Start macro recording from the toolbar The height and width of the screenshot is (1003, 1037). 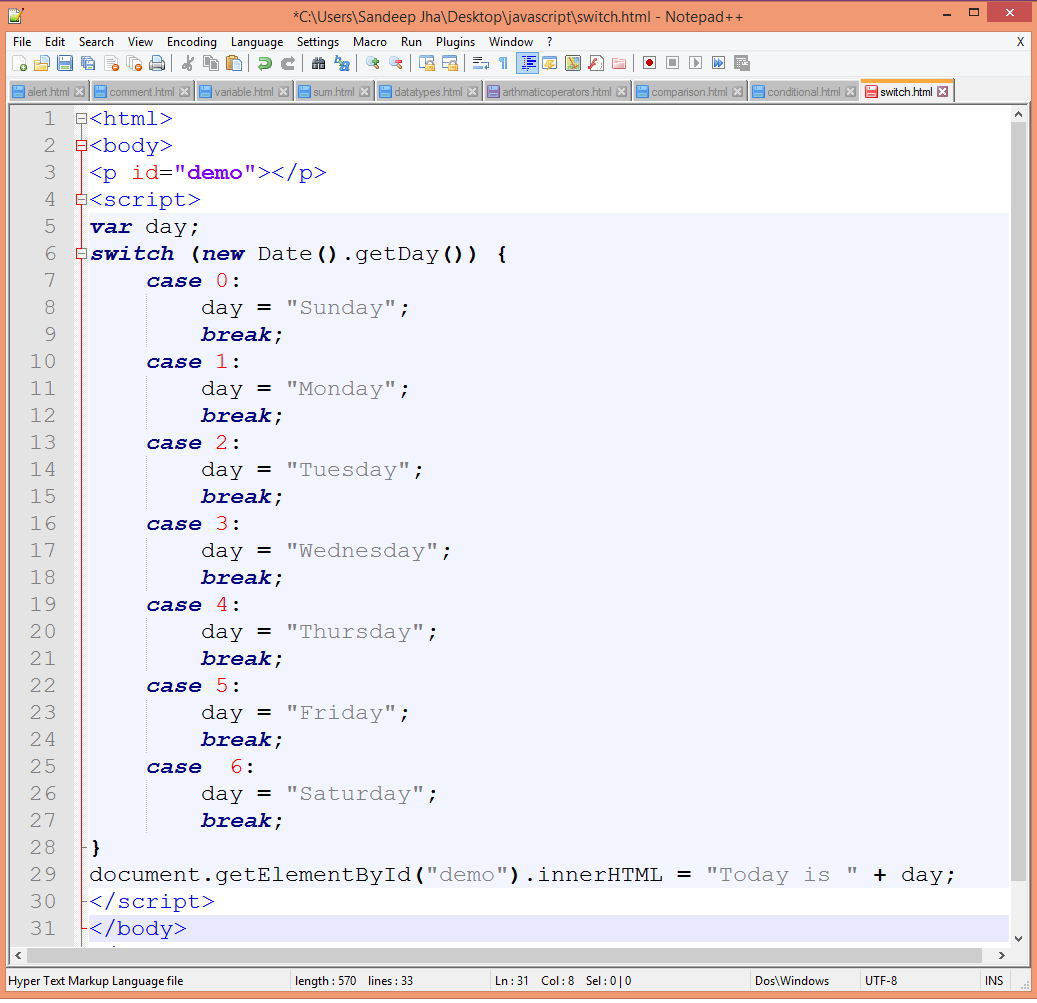tap(649, 63)
